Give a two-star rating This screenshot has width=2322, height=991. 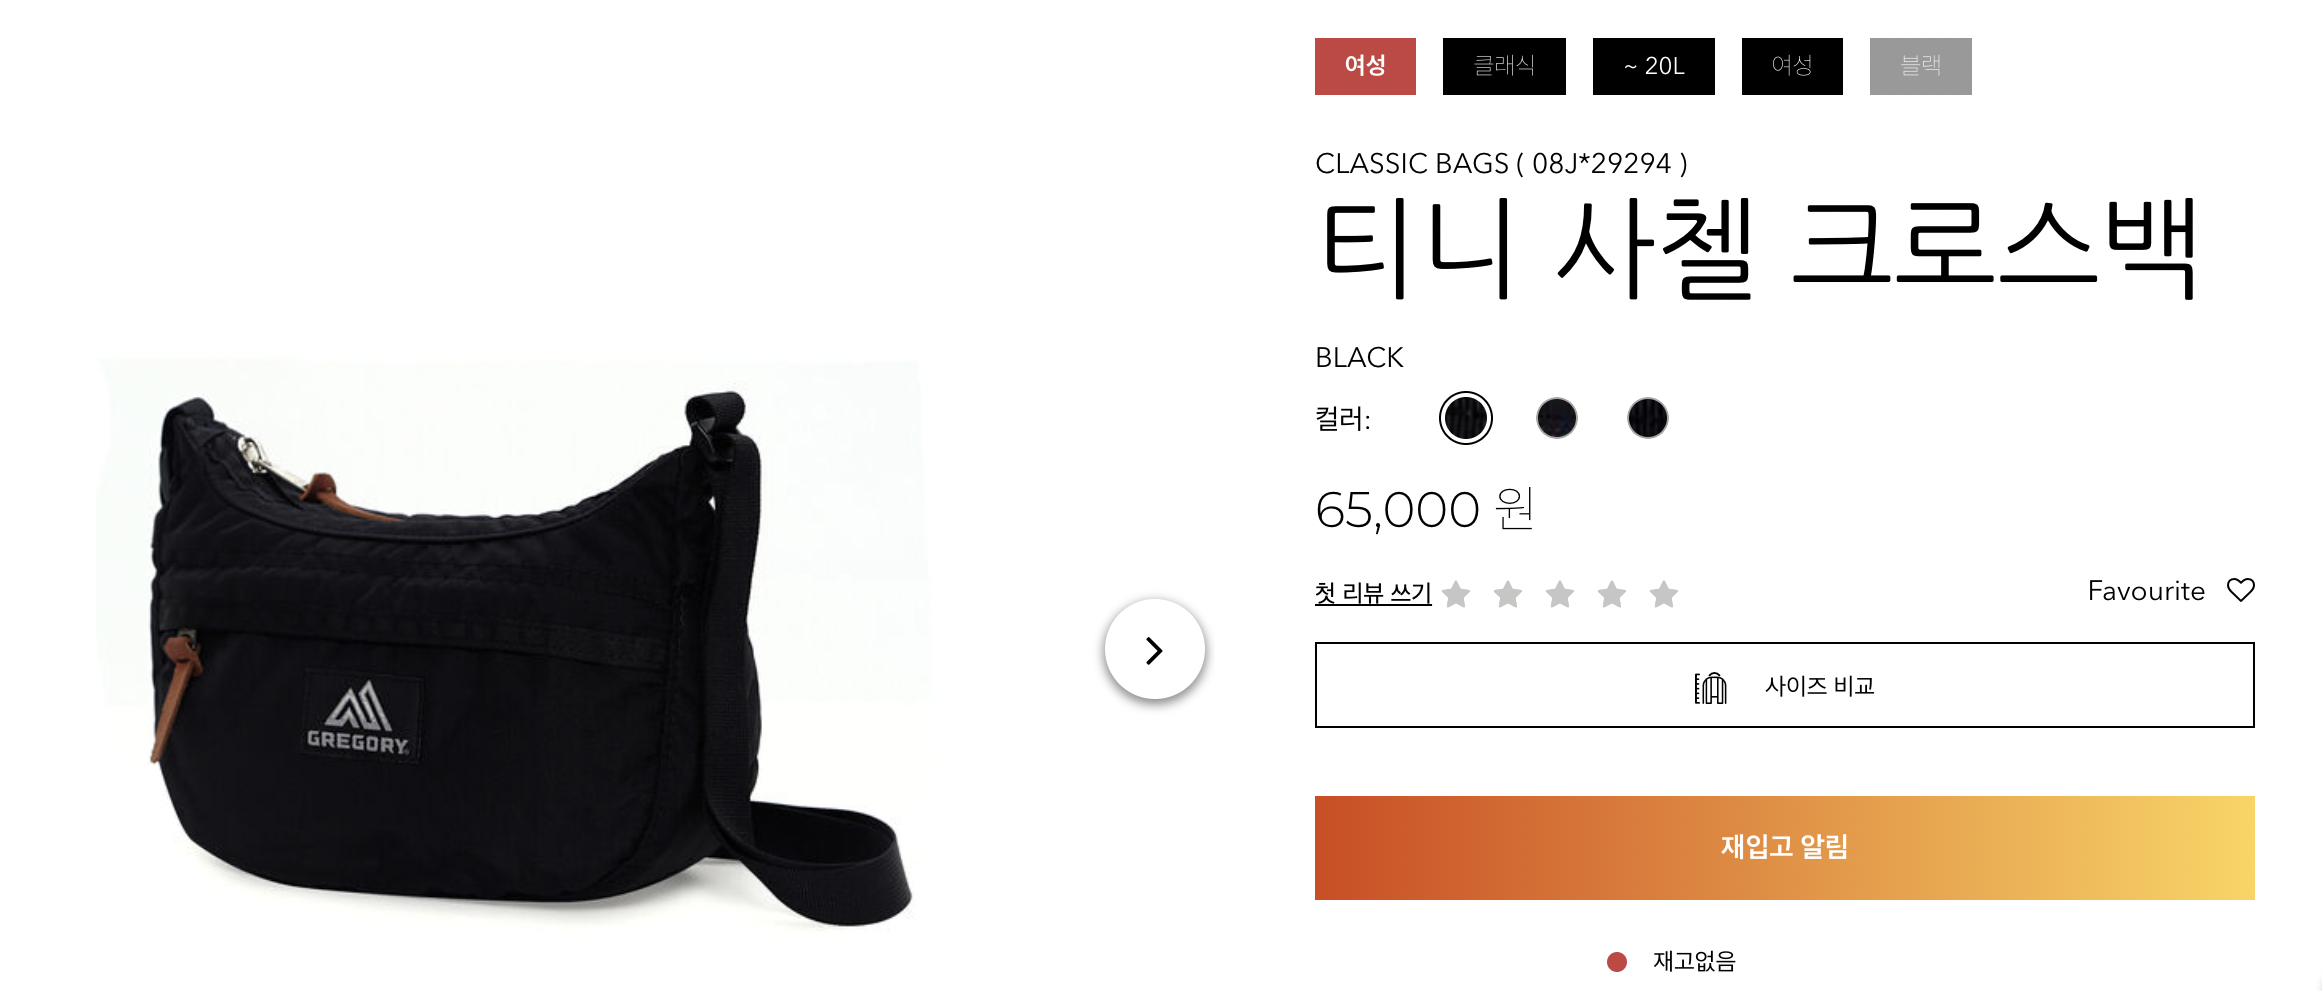pos(1508,594)
